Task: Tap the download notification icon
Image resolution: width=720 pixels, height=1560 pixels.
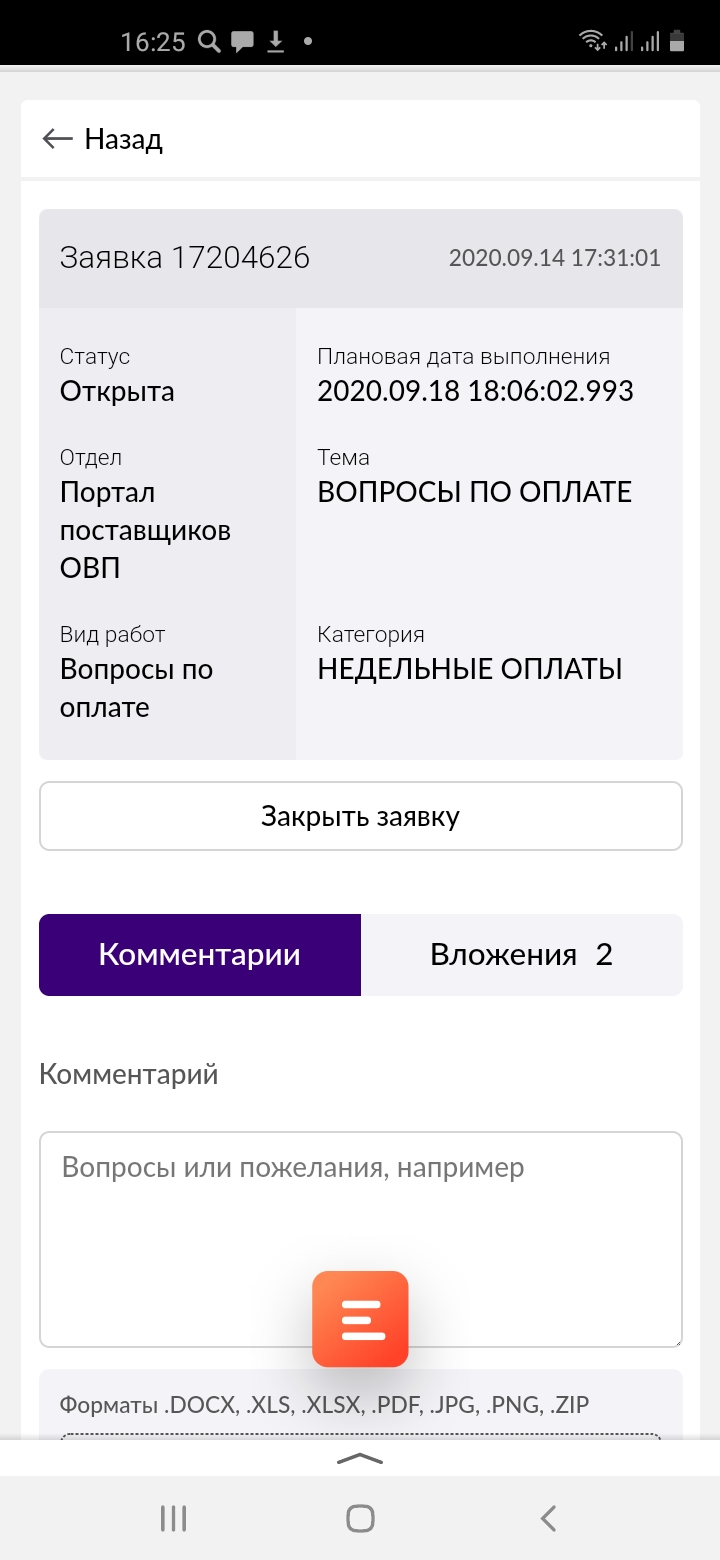Action: 276,41
